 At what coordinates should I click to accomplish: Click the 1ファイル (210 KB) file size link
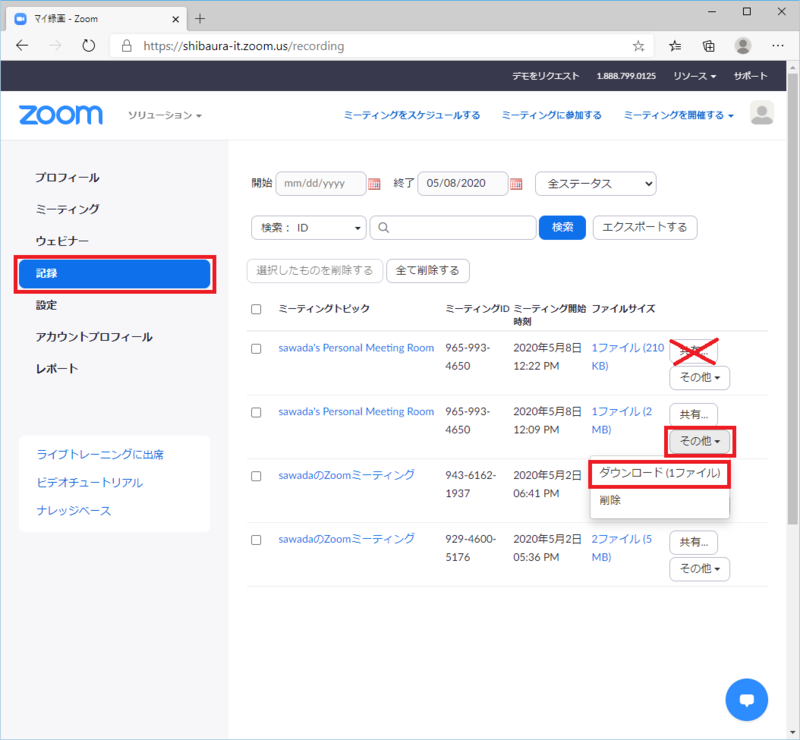628,357
